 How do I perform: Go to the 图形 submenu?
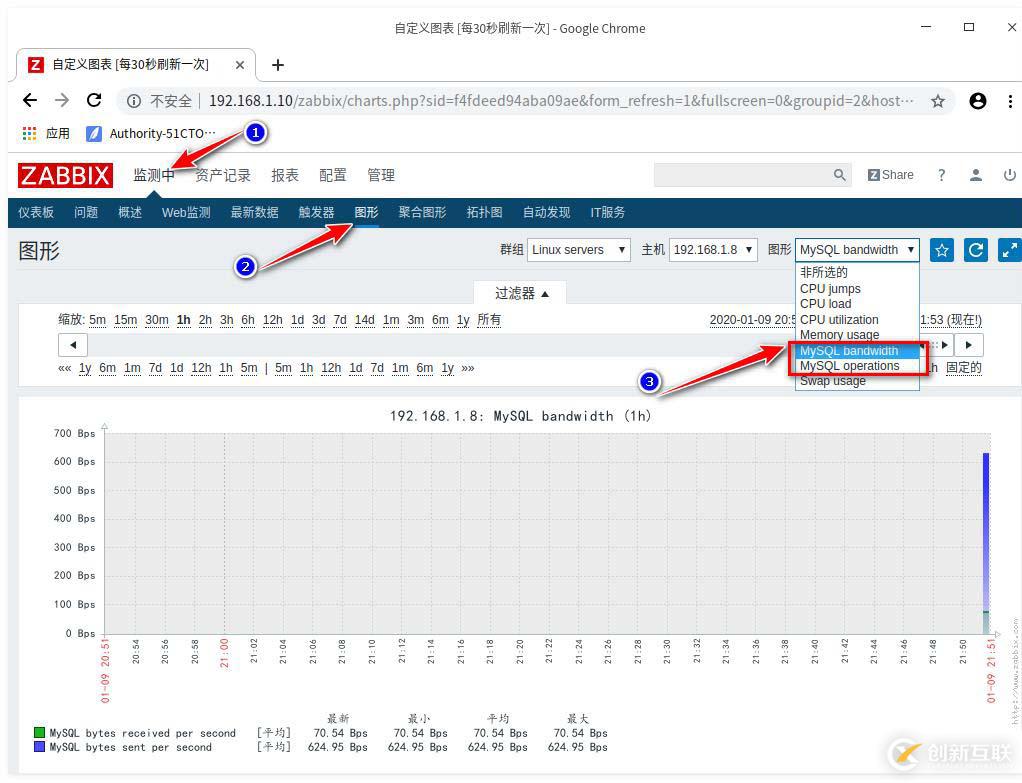366,212
